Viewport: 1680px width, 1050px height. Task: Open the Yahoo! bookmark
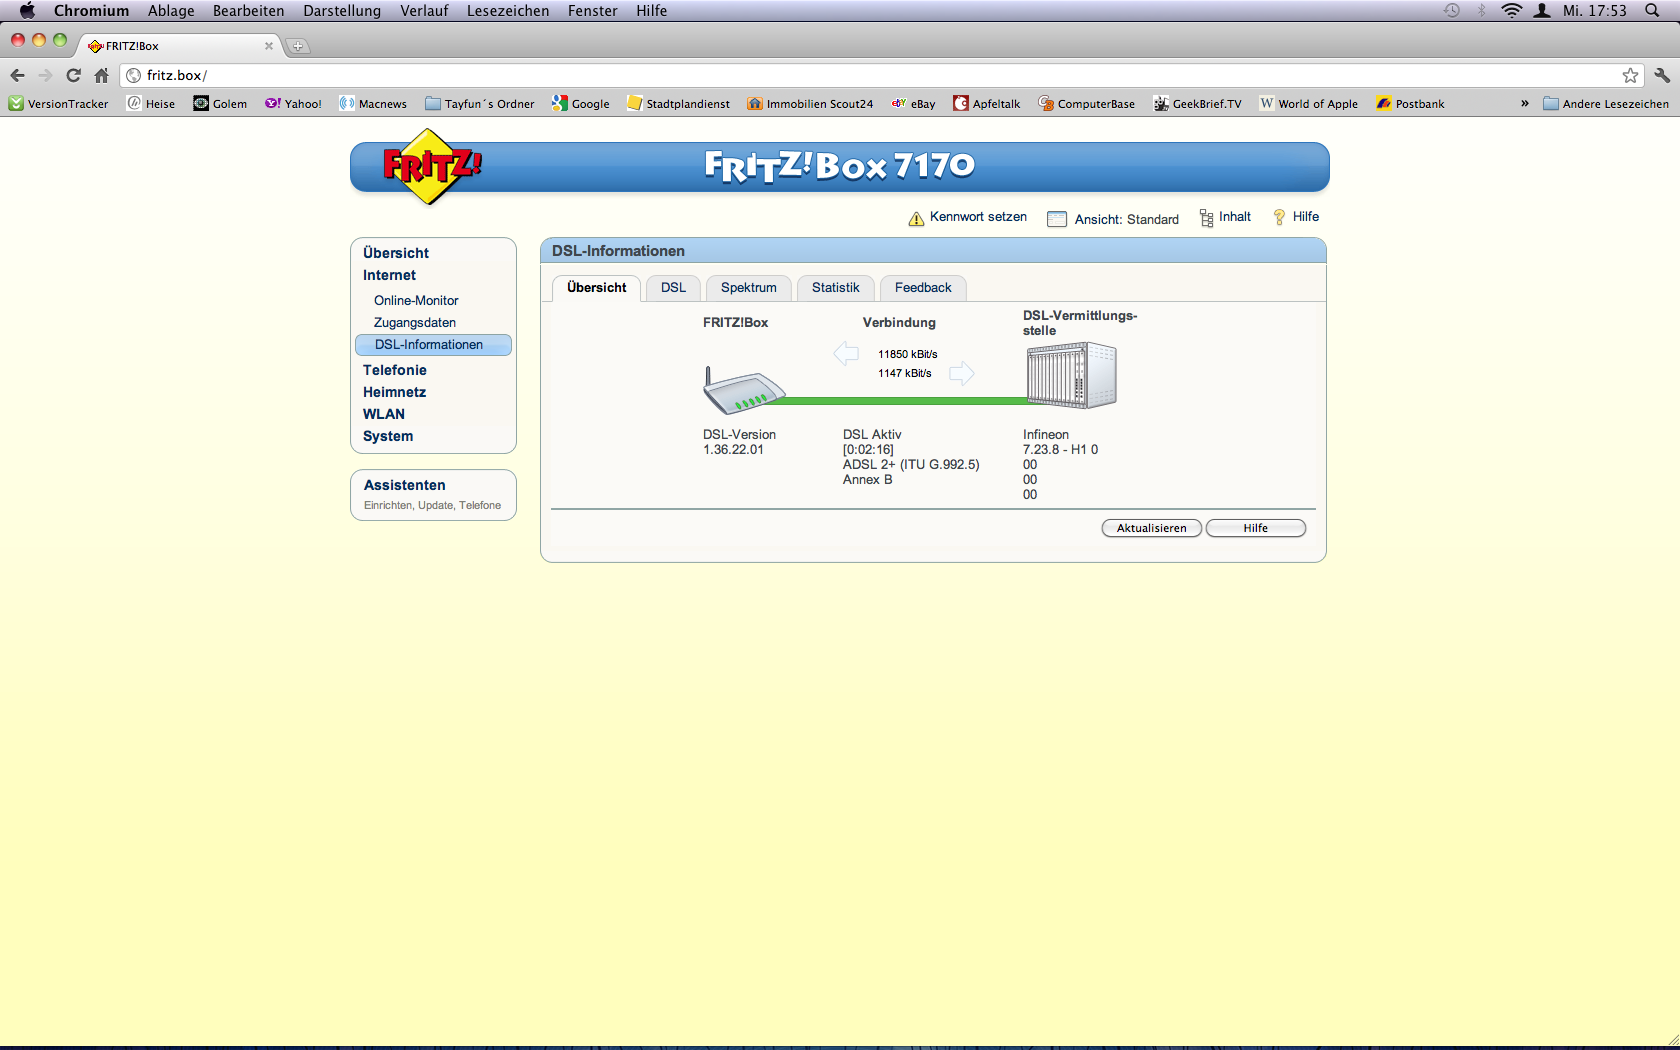coord(293,104)
